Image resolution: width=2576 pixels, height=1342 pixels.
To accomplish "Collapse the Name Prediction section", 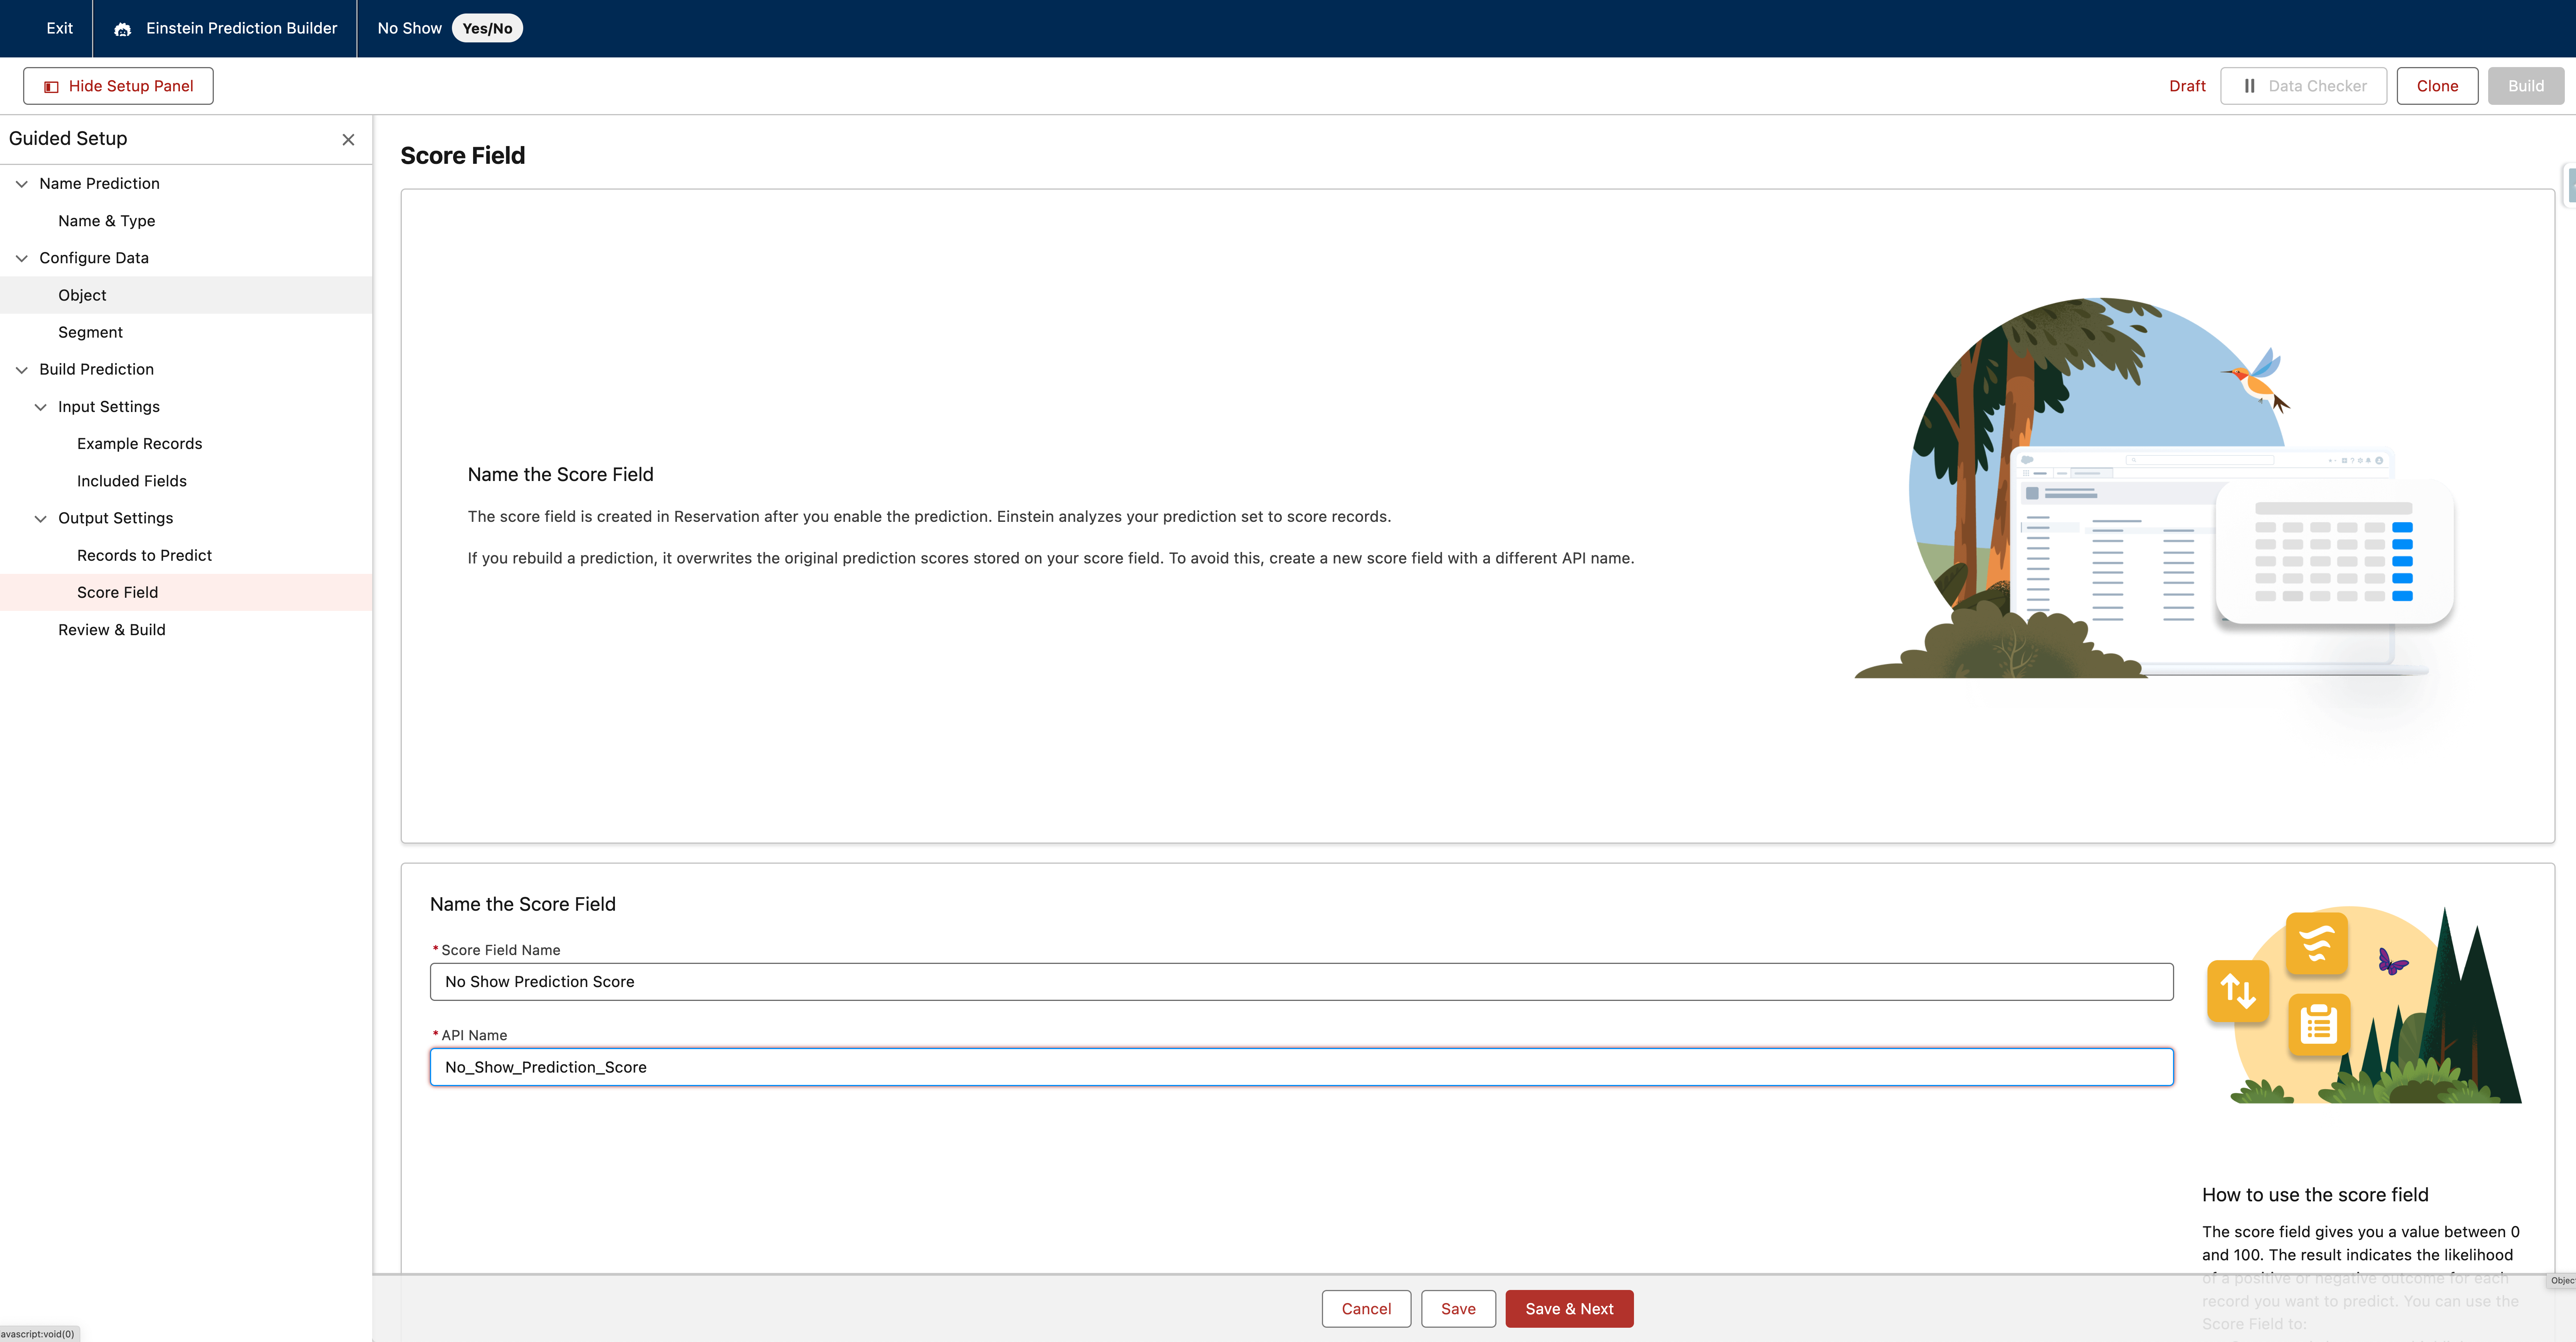I will tap(21, 183).
